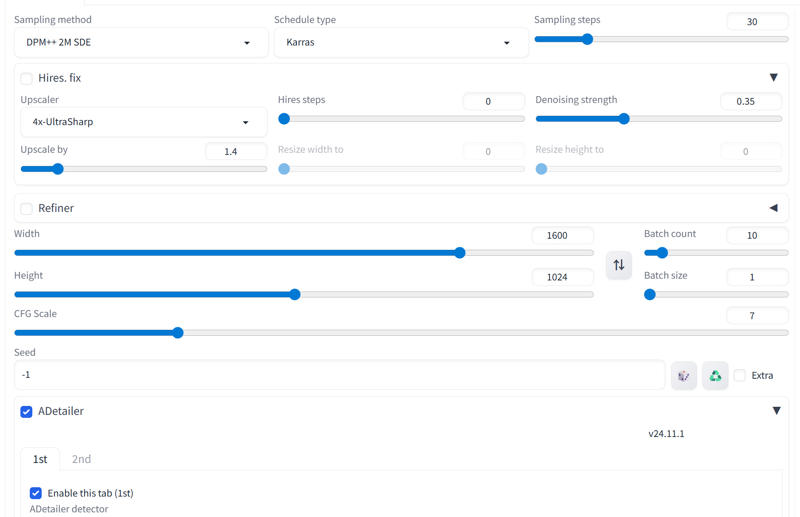Click the Sampling steps slider handle

(587, 40)
